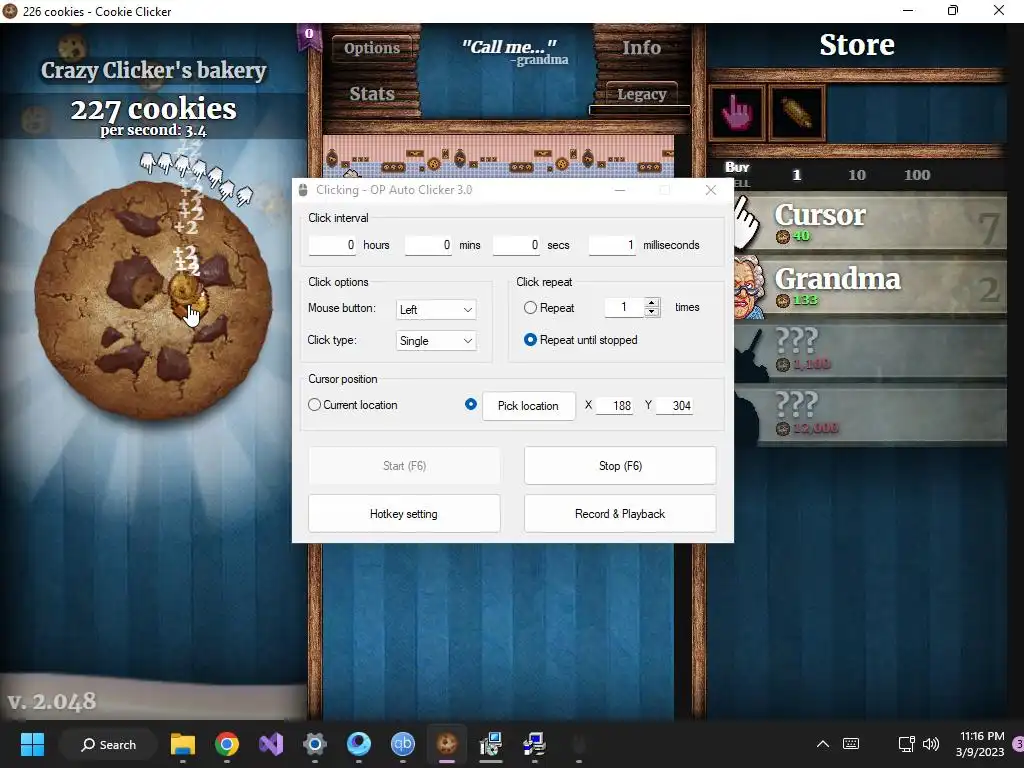
Task: Open File Explorer from taskbar
Action: pos(183,744)
